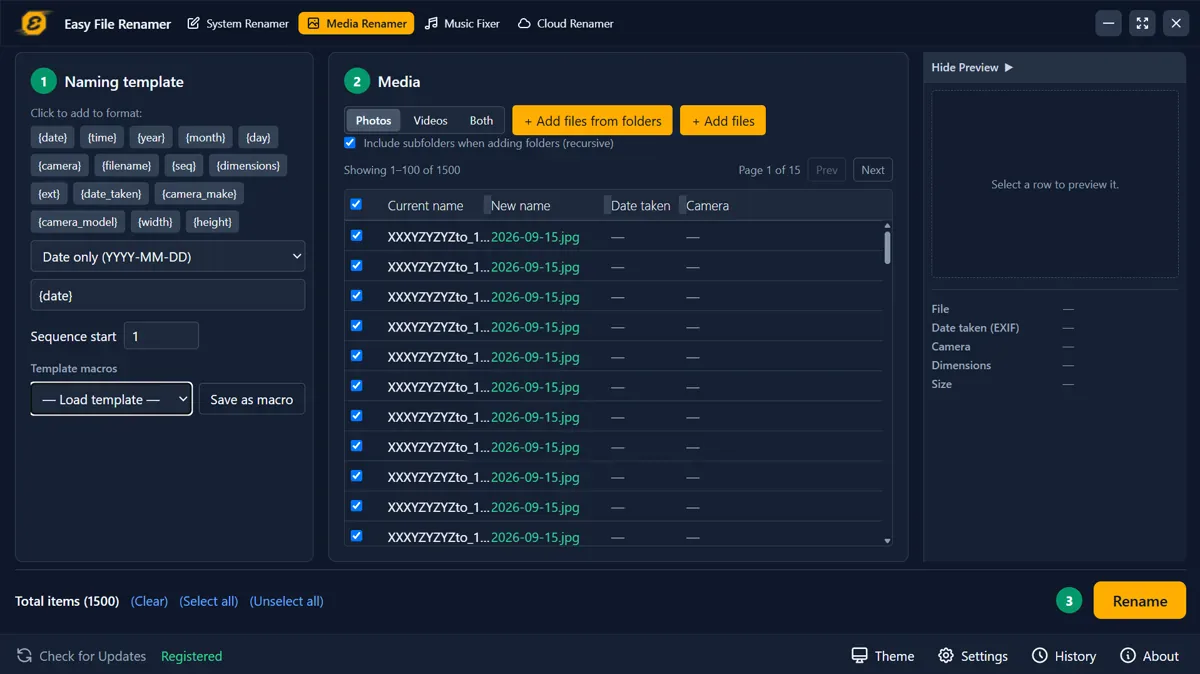1200x674 pixels.
Task: Click the Prev page button
Action: point(827,170)
